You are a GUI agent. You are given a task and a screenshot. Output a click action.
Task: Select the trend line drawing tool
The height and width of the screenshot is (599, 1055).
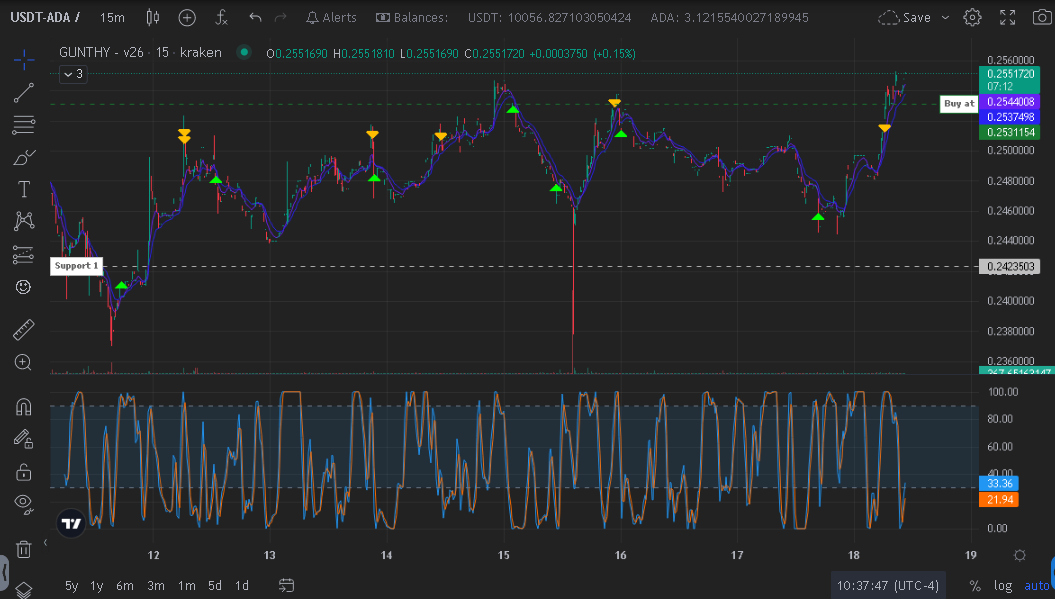tap(24, 93)
